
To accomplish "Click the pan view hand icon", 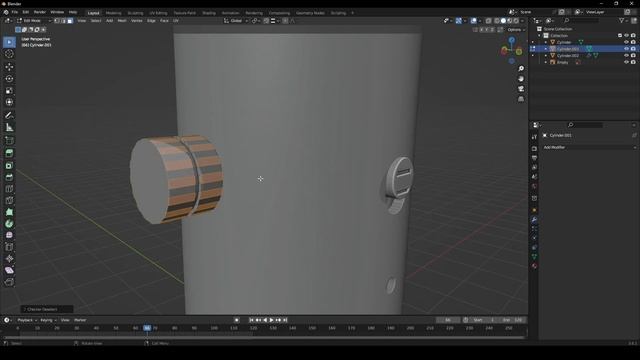I will pos(521,79).
